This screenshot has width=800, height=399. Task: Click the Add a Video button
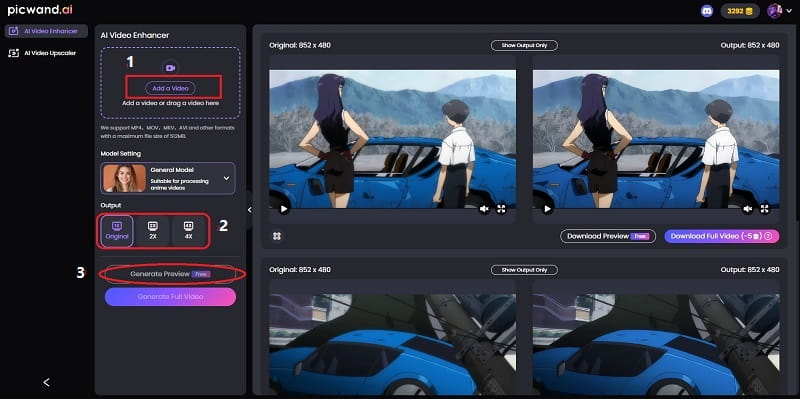coord(170,88)
